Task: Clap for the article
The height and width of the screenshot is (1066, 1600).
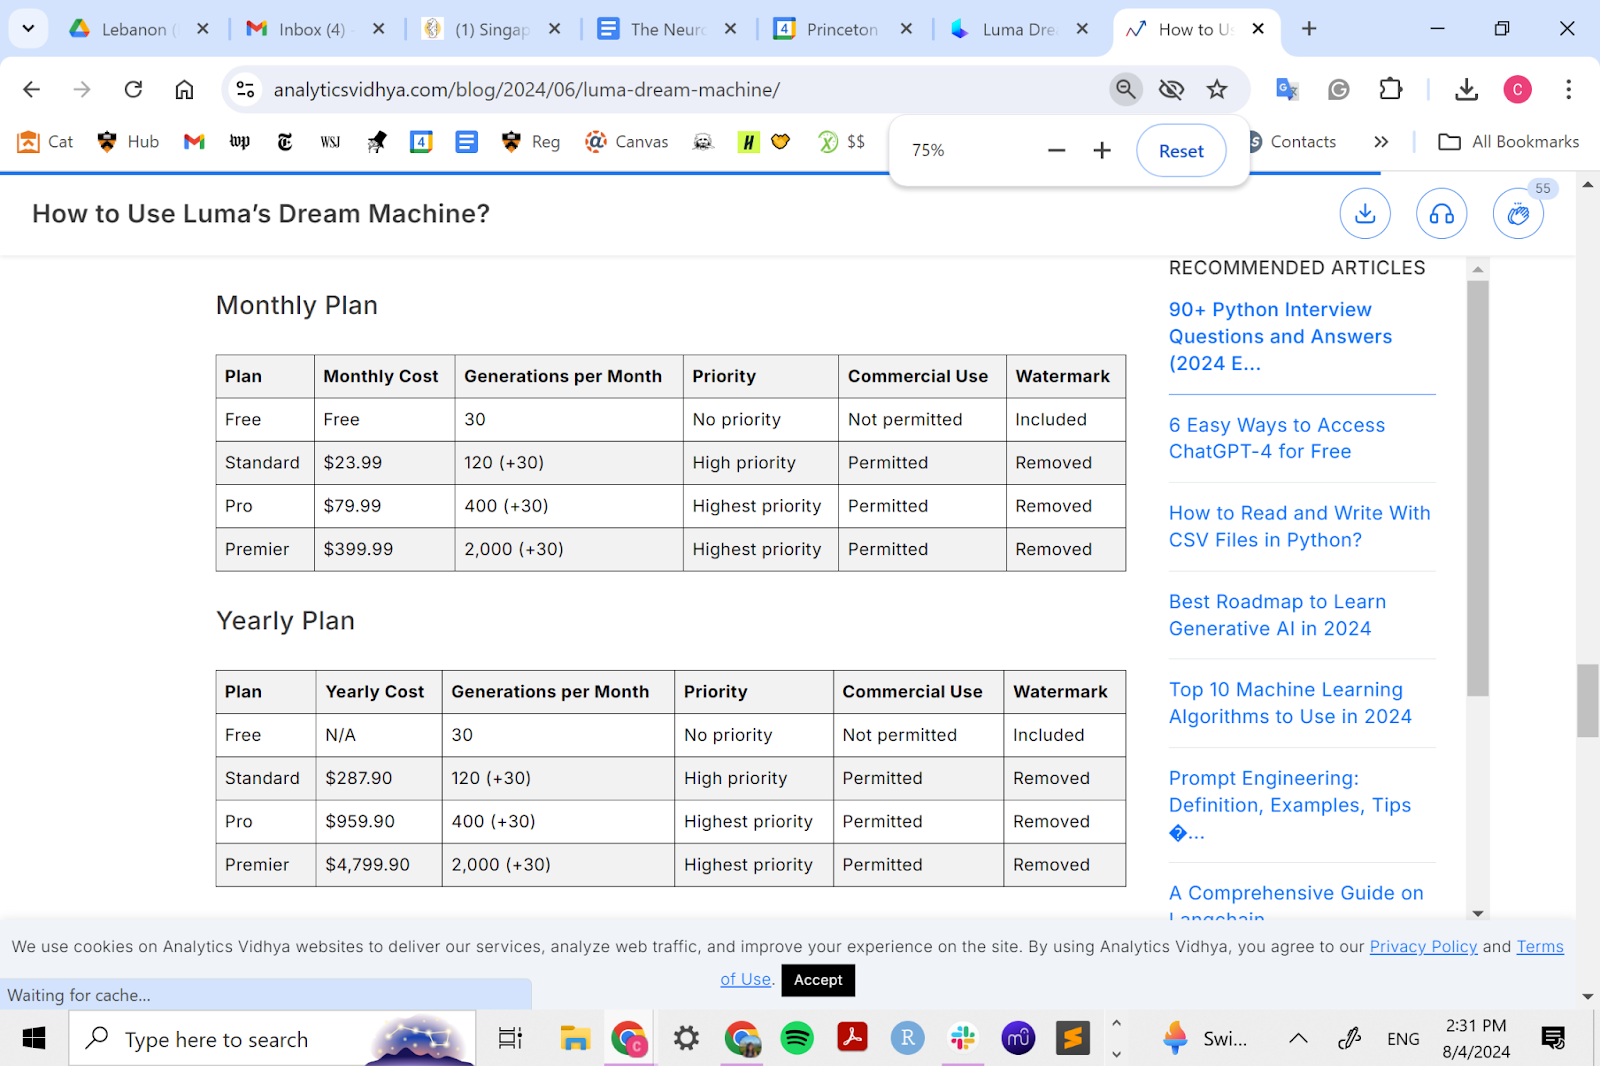Action: point(1518,214)
